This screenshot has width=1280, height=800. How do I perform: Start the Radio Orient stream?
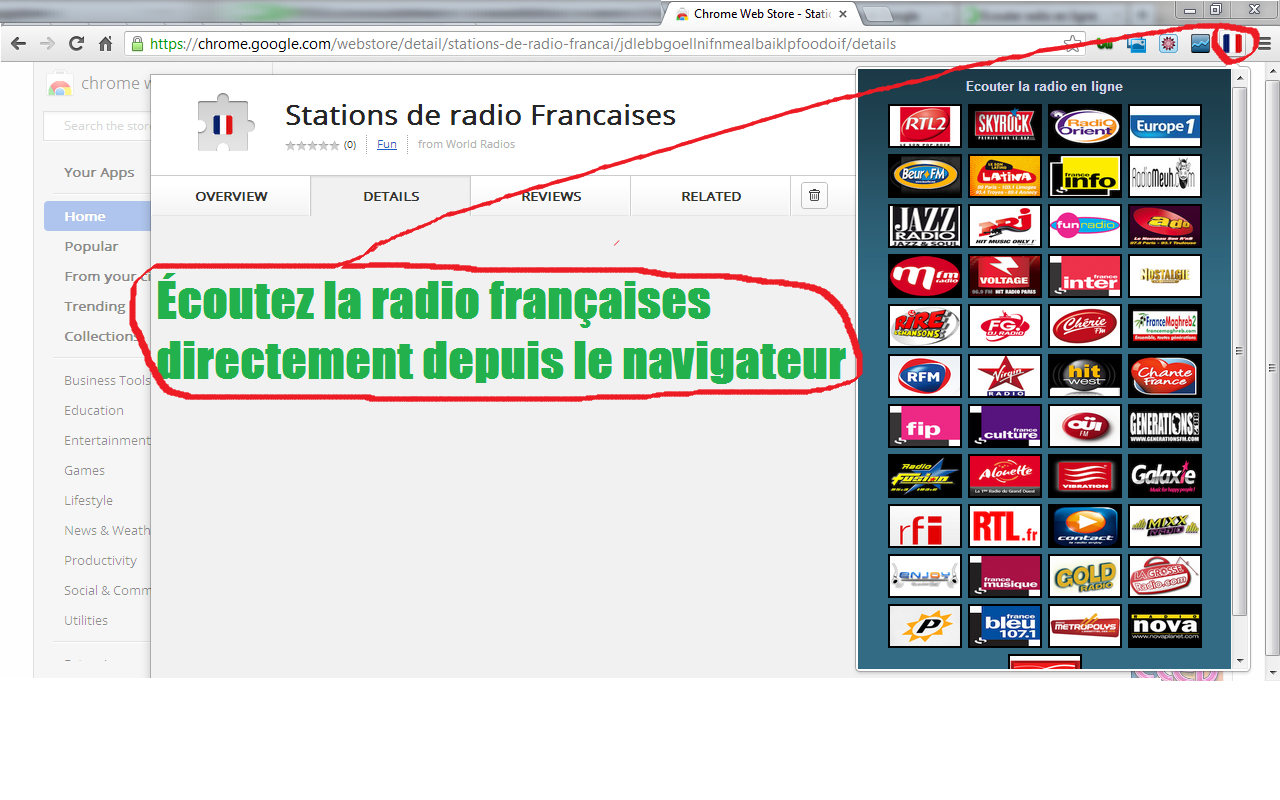(1085, 126)
